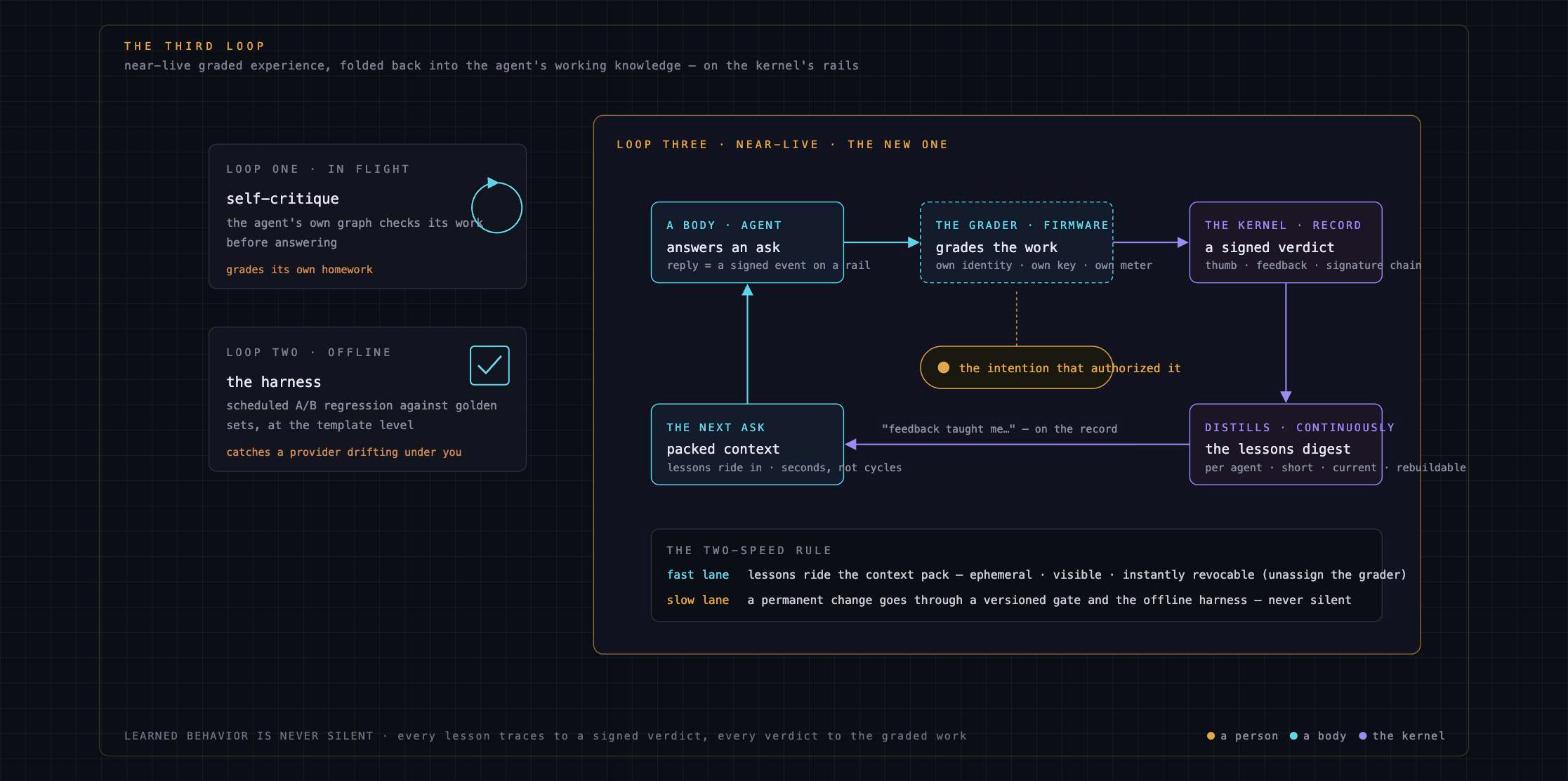This screenshot has width=1568, height=781.
Task: Click the purple 'the kernel' legend dot
Action: 1363,736
